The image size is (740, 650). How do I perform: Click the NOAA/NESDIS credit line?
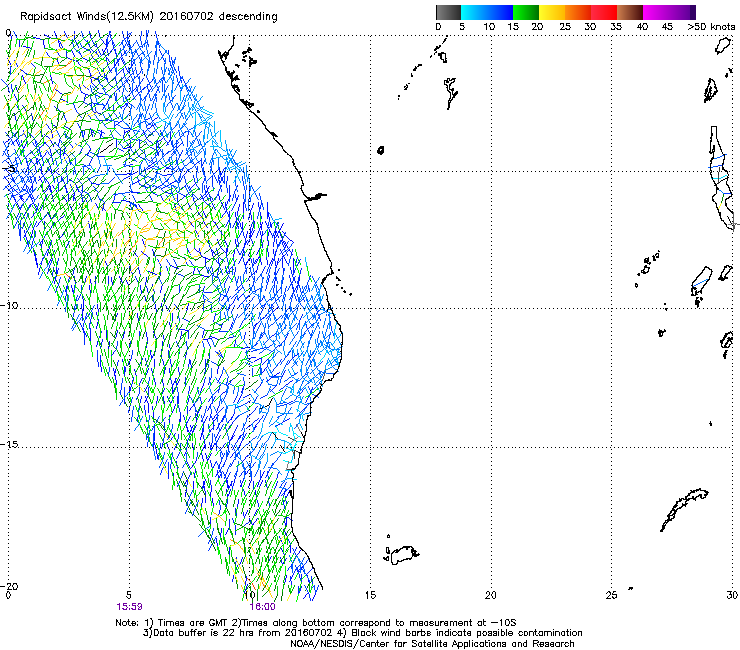coord(432,644)
